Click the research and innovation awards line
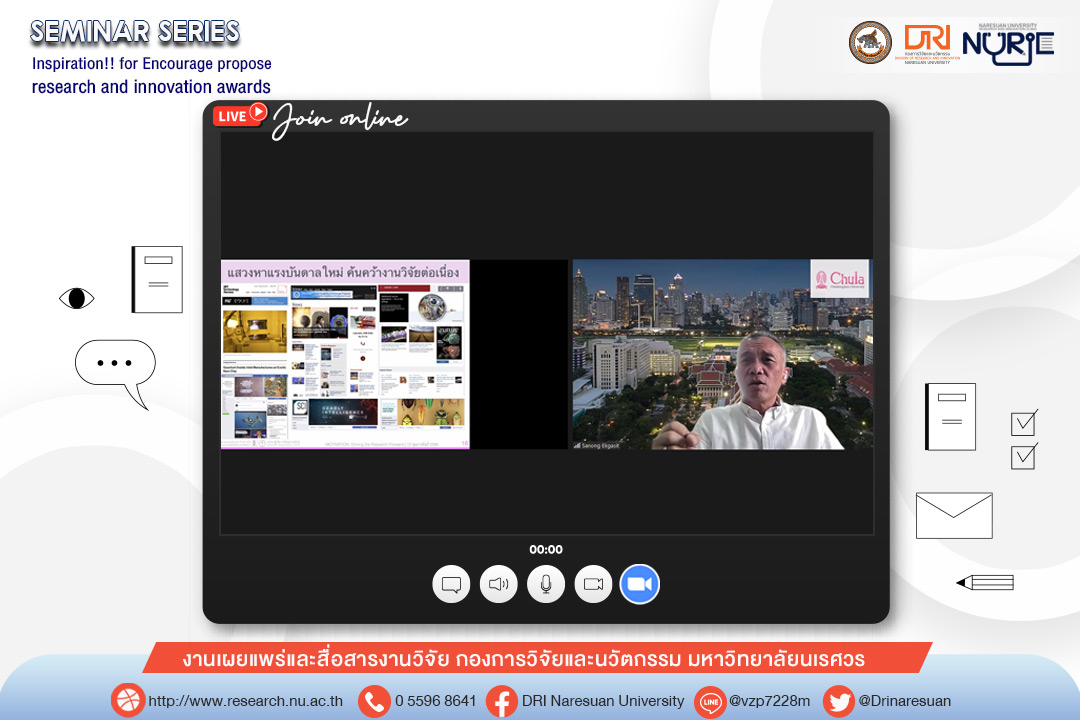The height and width of the screenshot is (720, 1080). (151, 87)
